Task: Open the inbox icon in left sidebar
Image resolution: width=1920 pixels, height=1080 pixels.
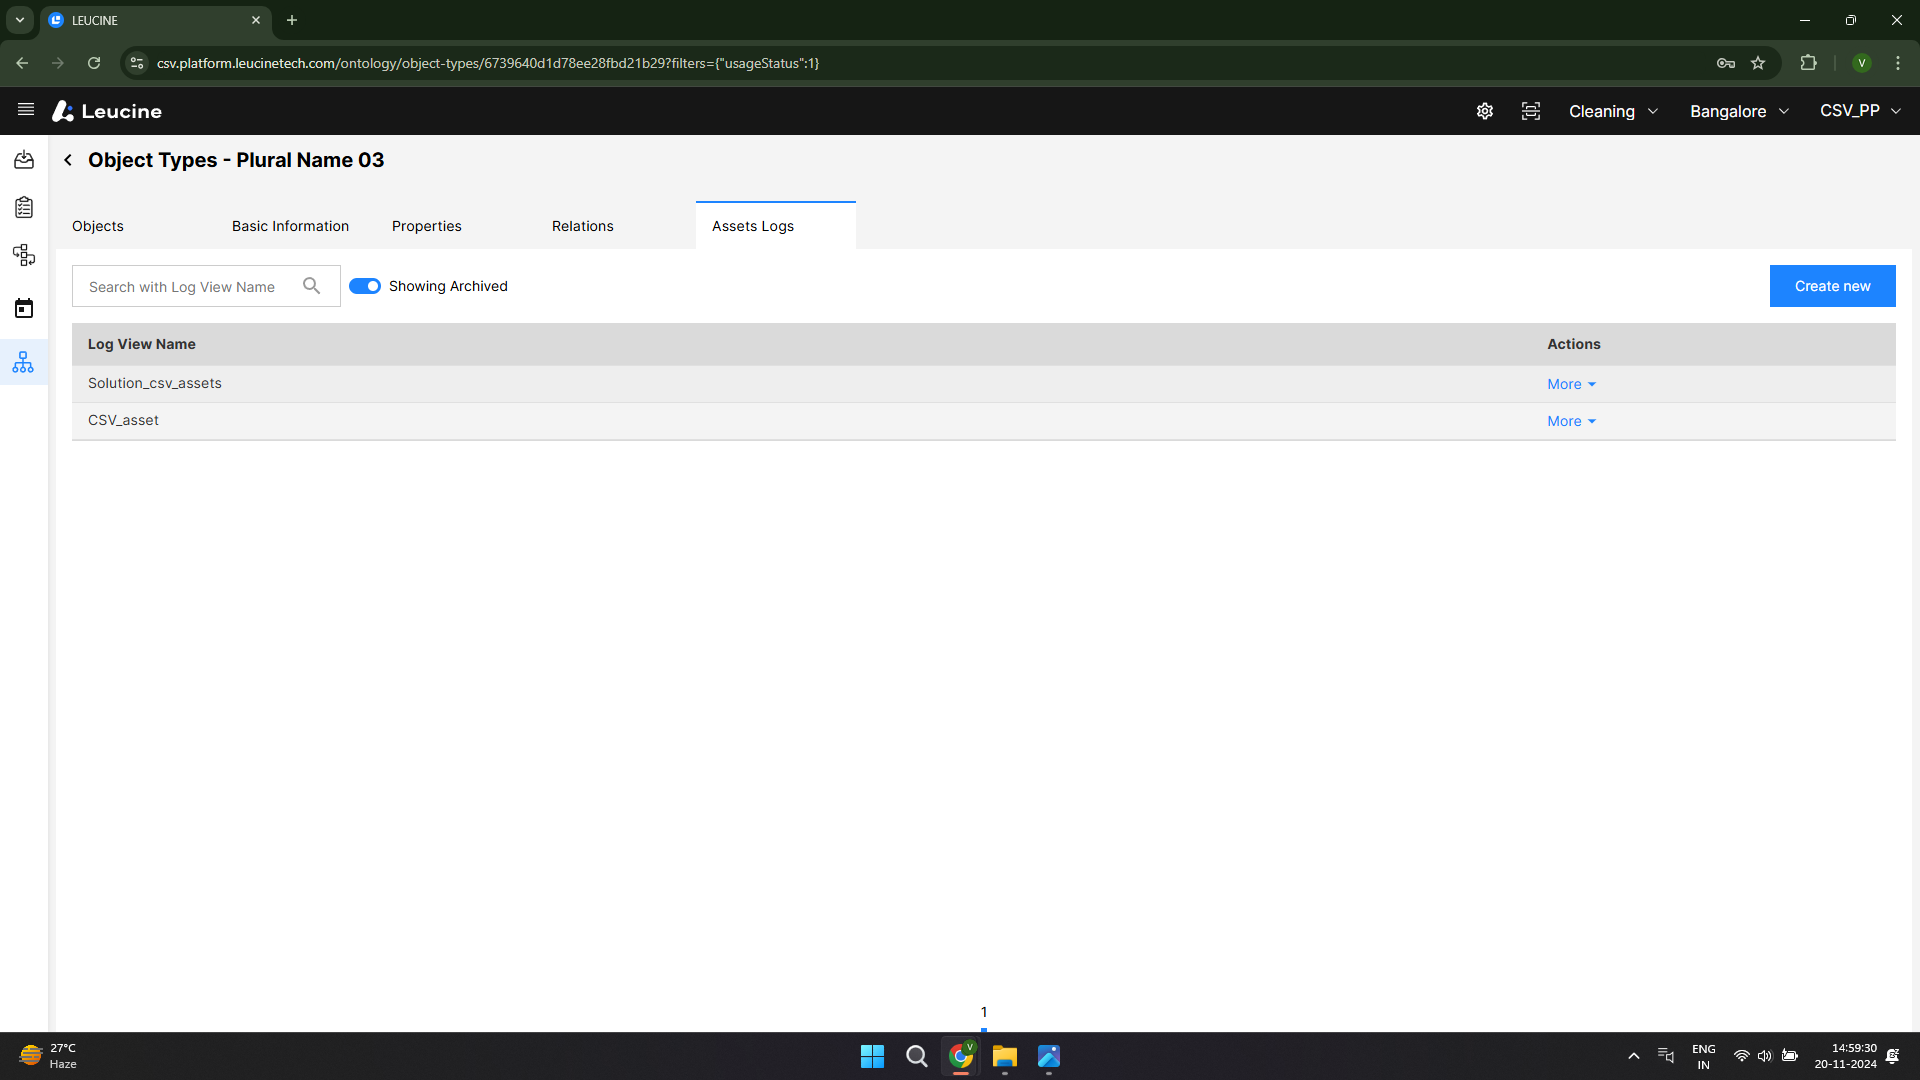Action: (x=24, y=160)
